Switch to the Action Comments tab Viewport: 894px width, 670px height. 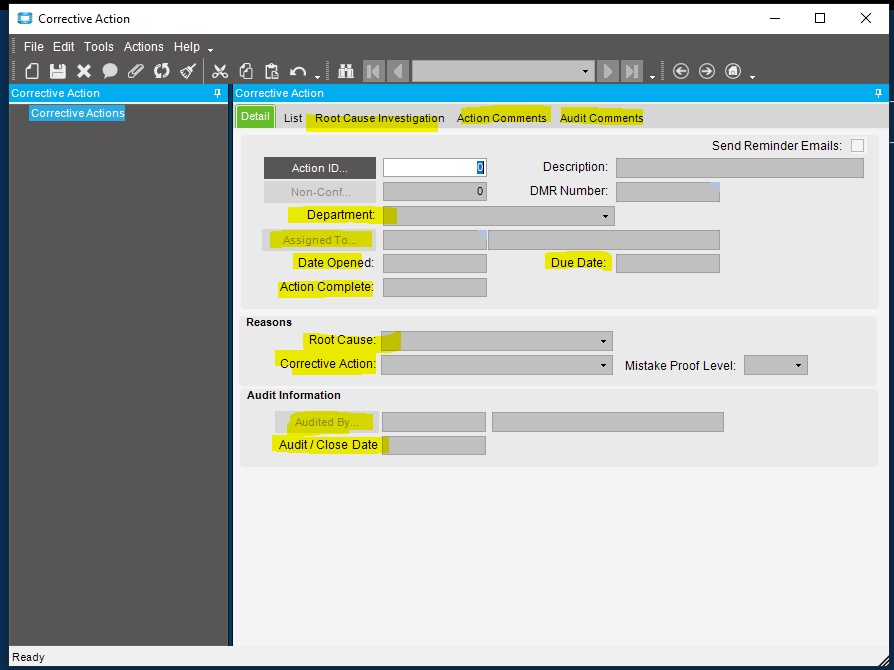[502, 118]
